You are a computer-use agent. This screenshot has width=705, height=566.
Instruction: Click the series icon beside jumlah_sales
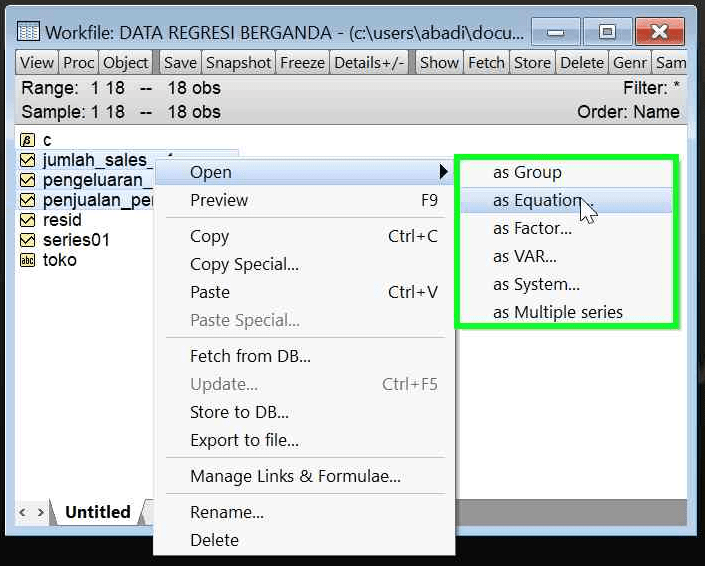(27, 160)
